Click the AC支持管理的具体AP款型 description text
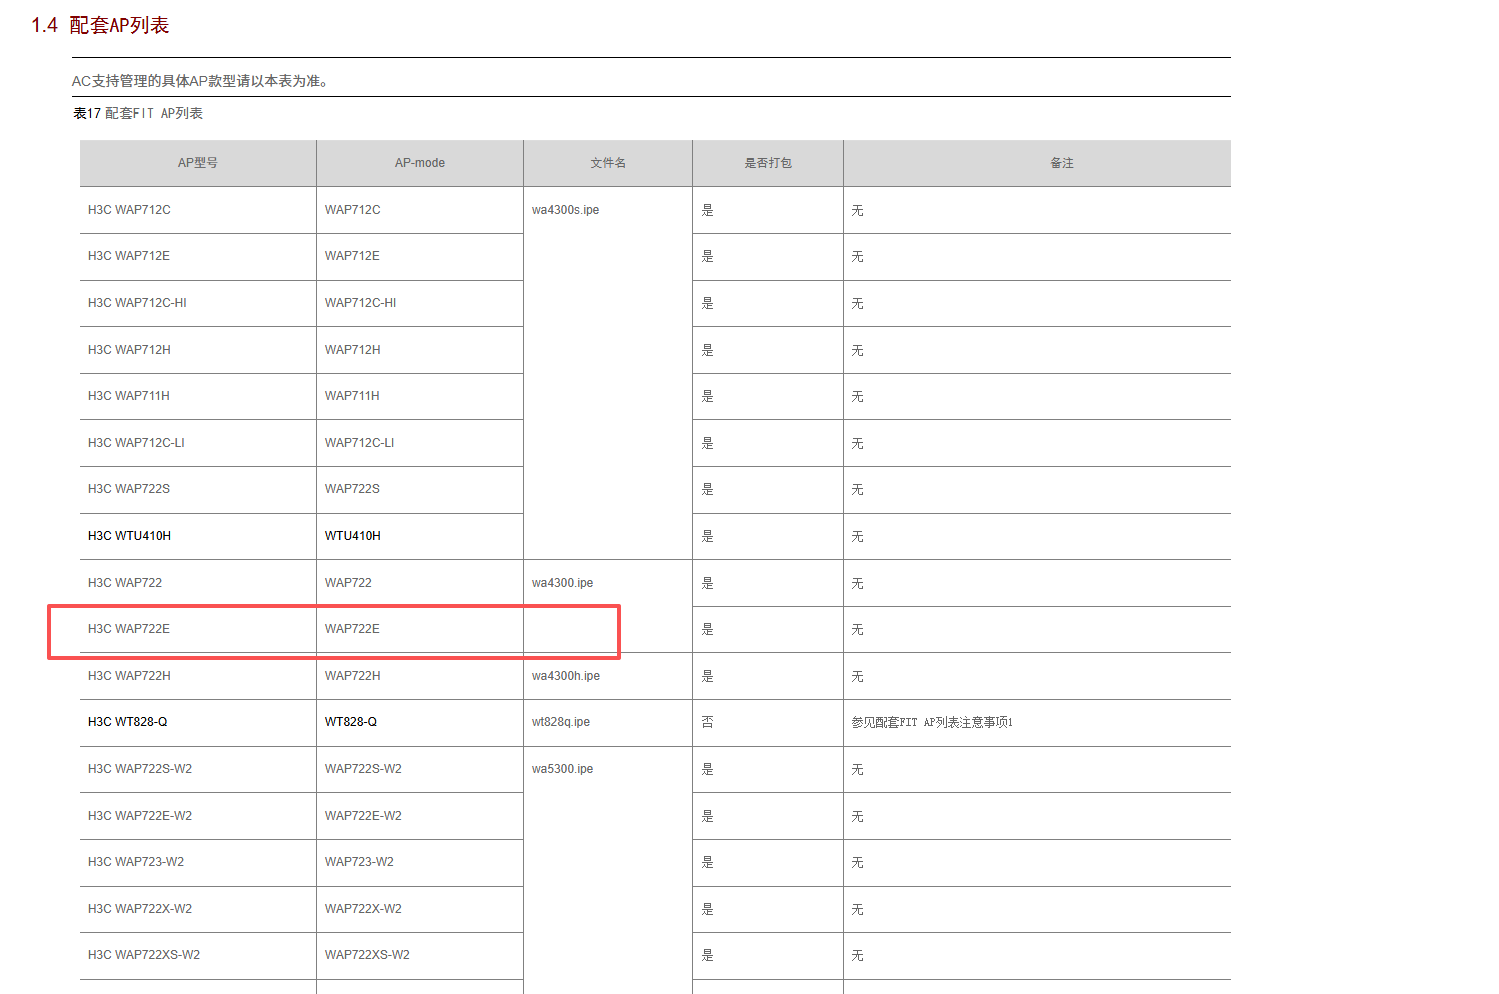1499x994 pixels. pos(200,81)
